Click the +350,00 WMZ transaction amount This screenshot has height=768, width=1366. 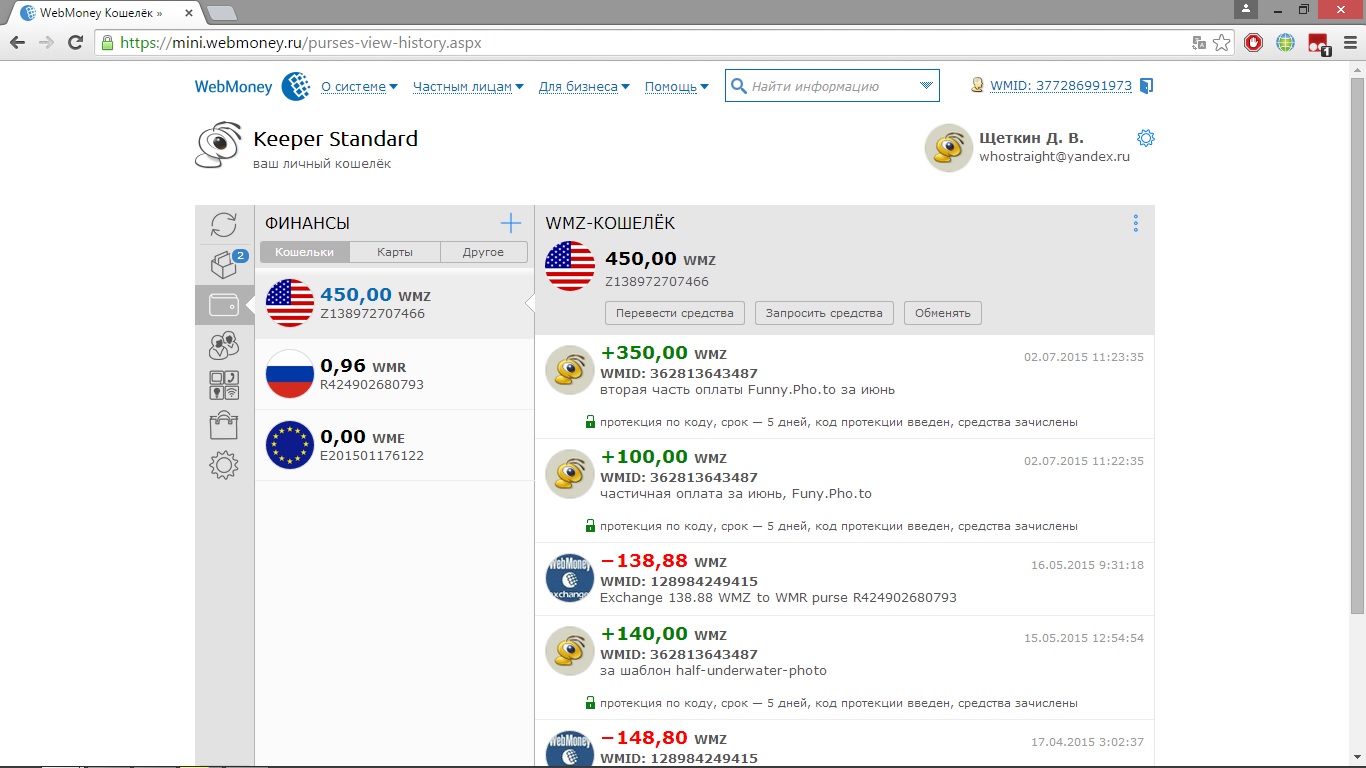[664, 353]
